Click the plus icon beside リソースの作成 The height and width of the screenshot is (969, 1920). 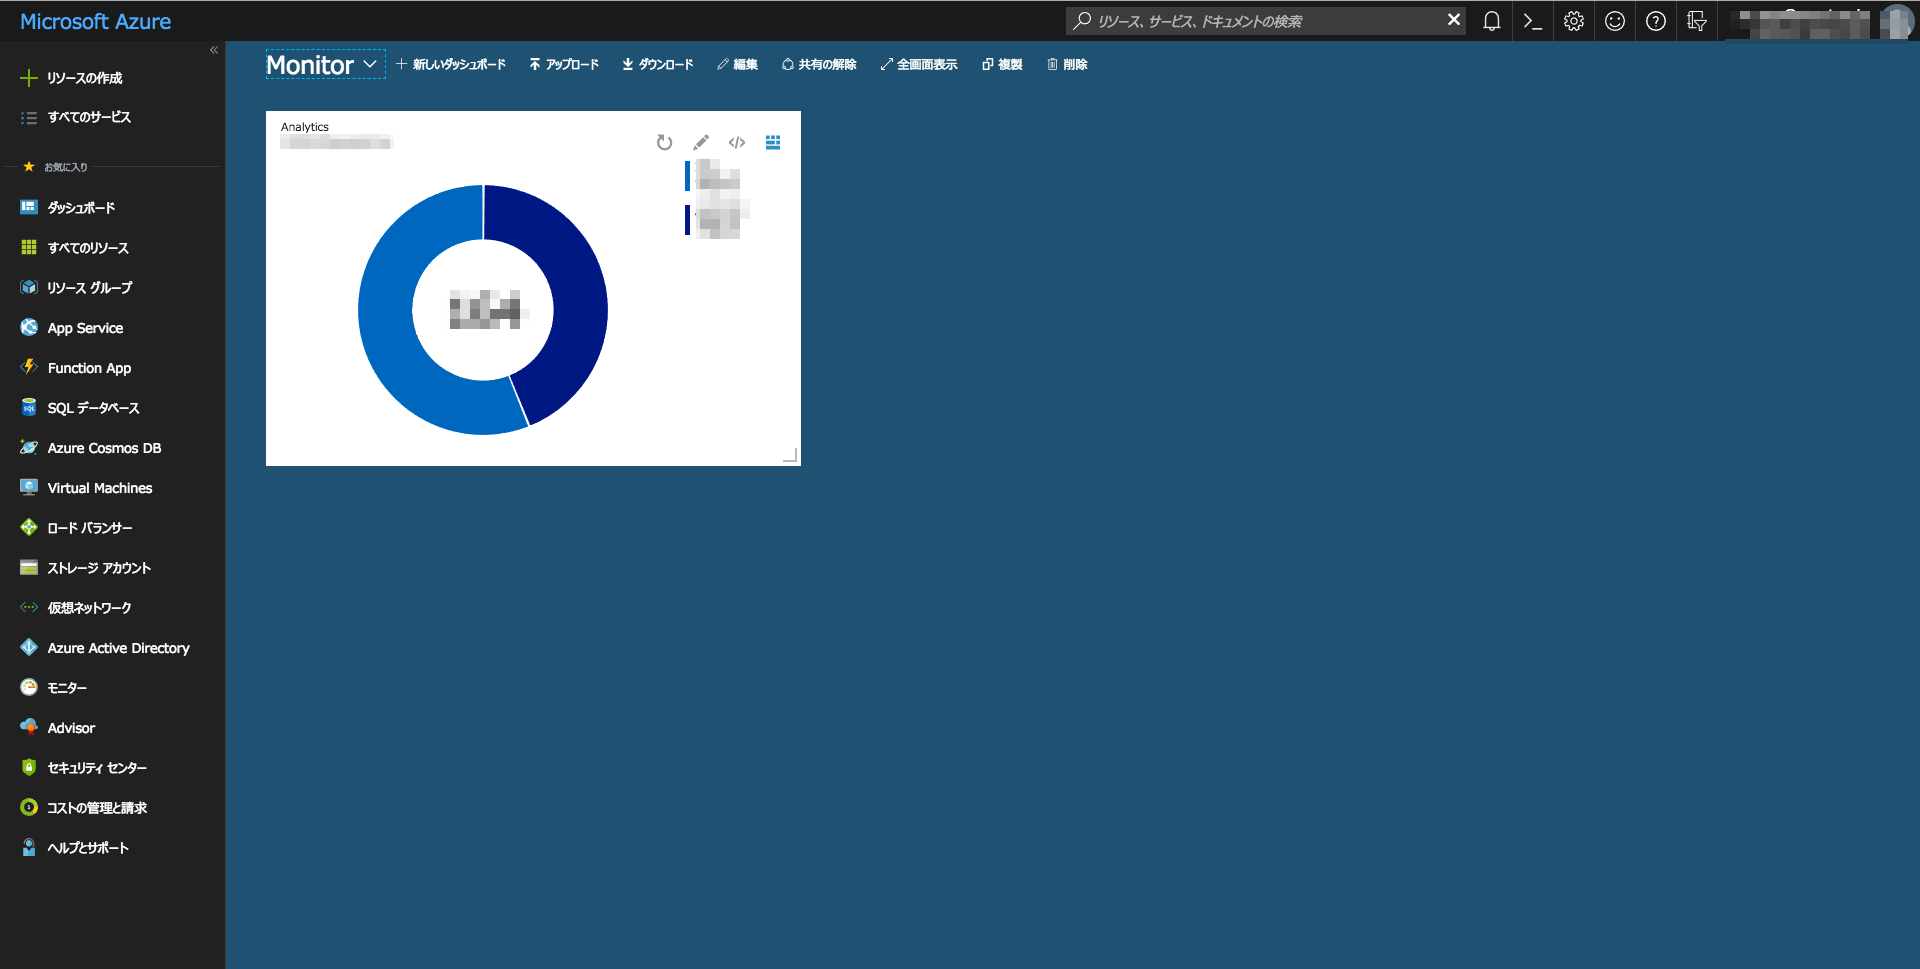coord(29,78)
